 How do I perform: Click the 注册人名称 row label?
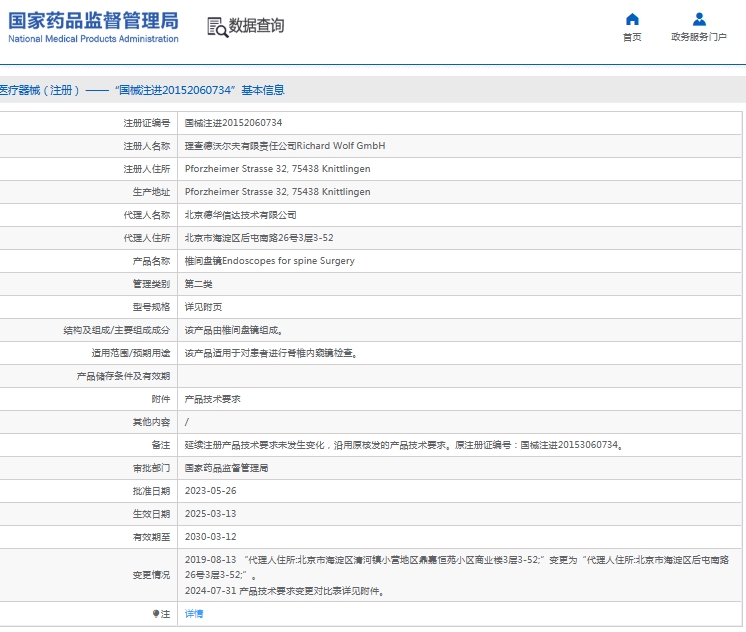(x=147, y=146)
